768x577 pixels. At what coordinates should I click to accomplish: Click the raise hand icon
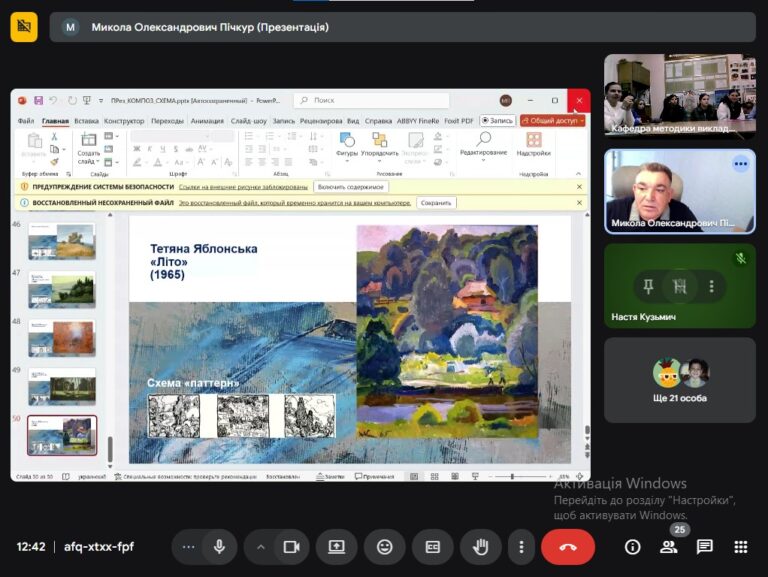(480, 547)
